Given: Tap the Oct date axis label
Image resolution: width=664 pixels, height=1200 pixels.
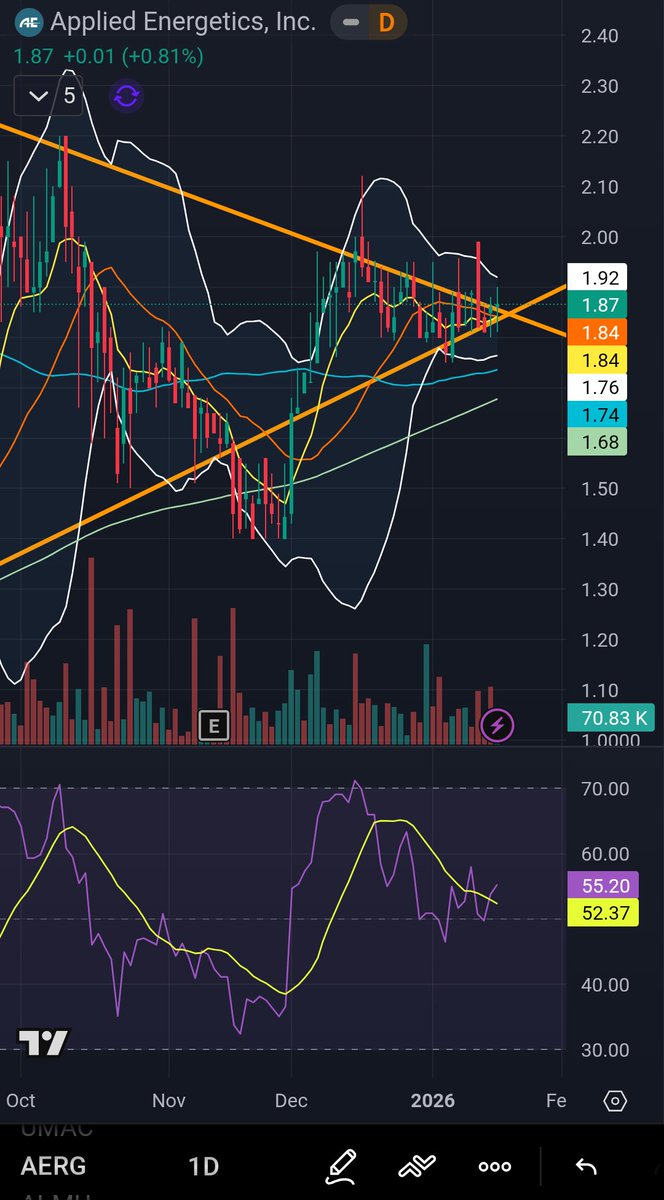Looking at the screenshot, I should pos(20,1101).
